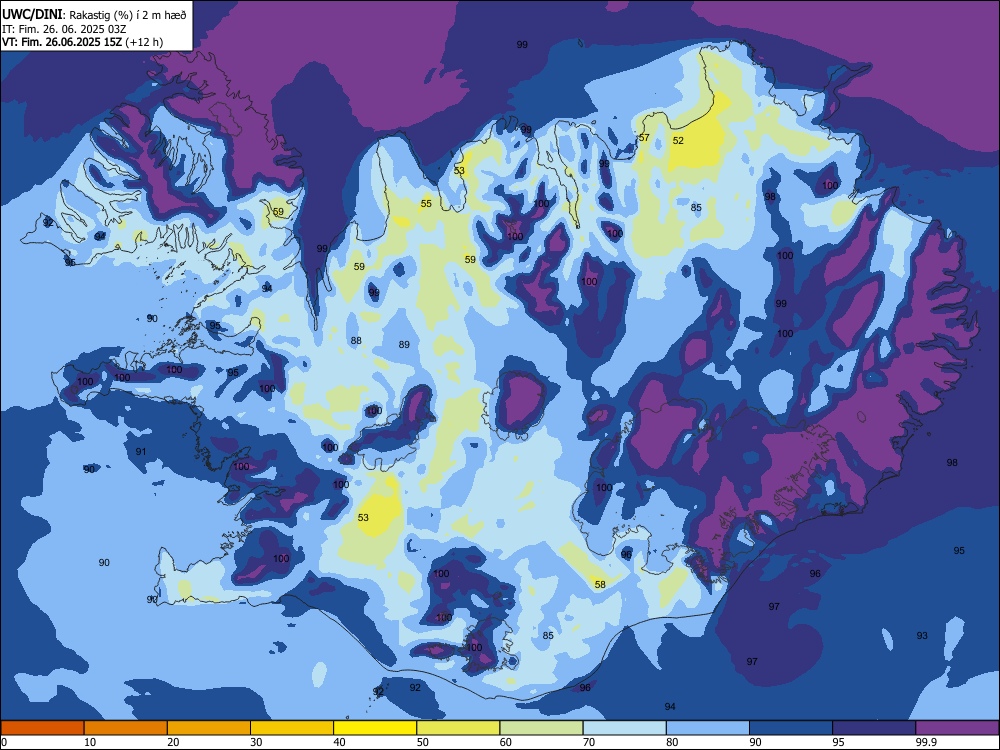The image size is (1000, 750).
Task: Select the light blue 80–90 legend swatch
Action: coord(708,728)
